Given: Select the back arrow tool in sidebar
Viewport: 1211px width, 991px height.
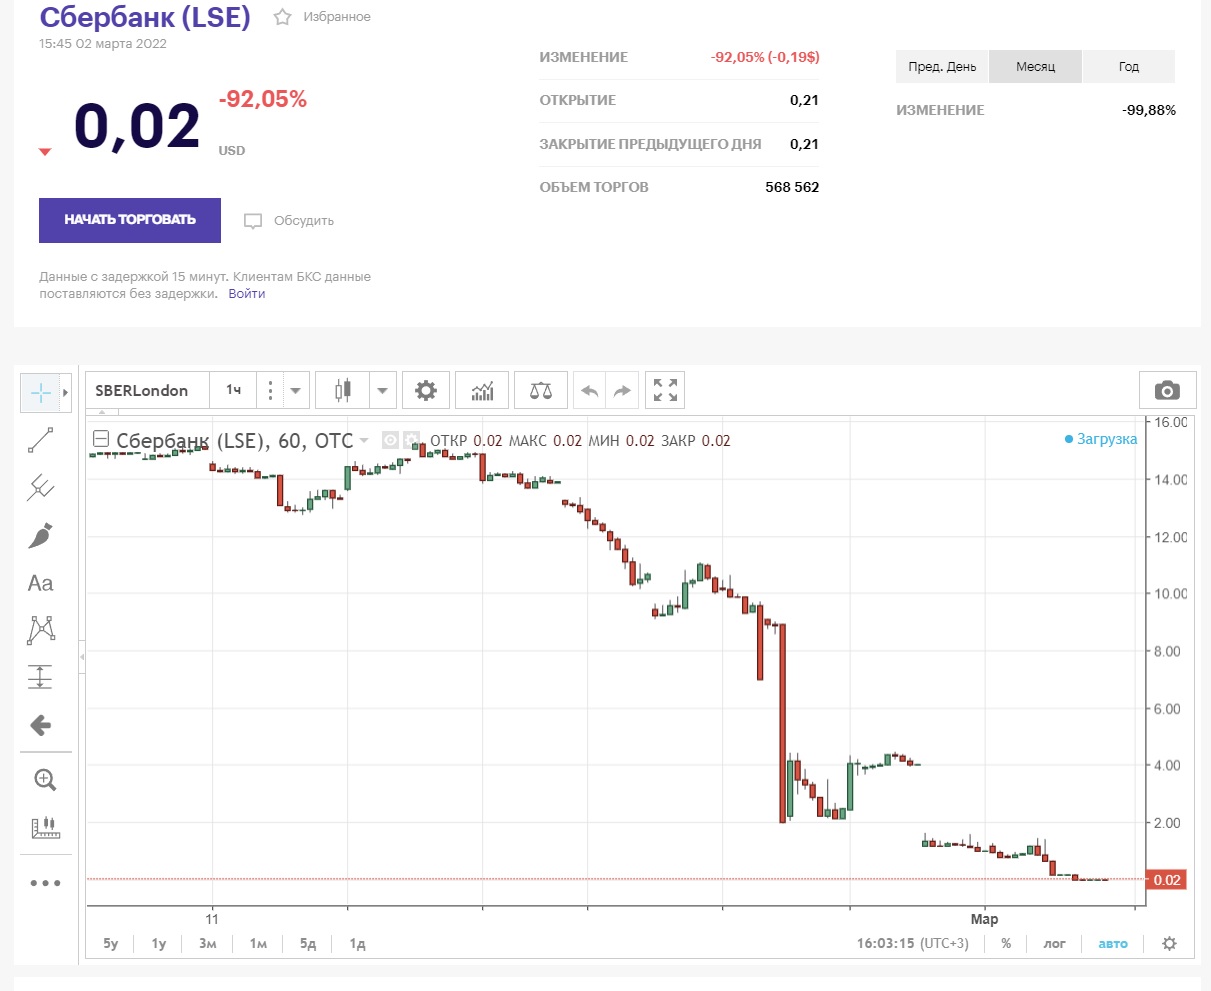Looking at the screenshot, I should coord(41,725).
